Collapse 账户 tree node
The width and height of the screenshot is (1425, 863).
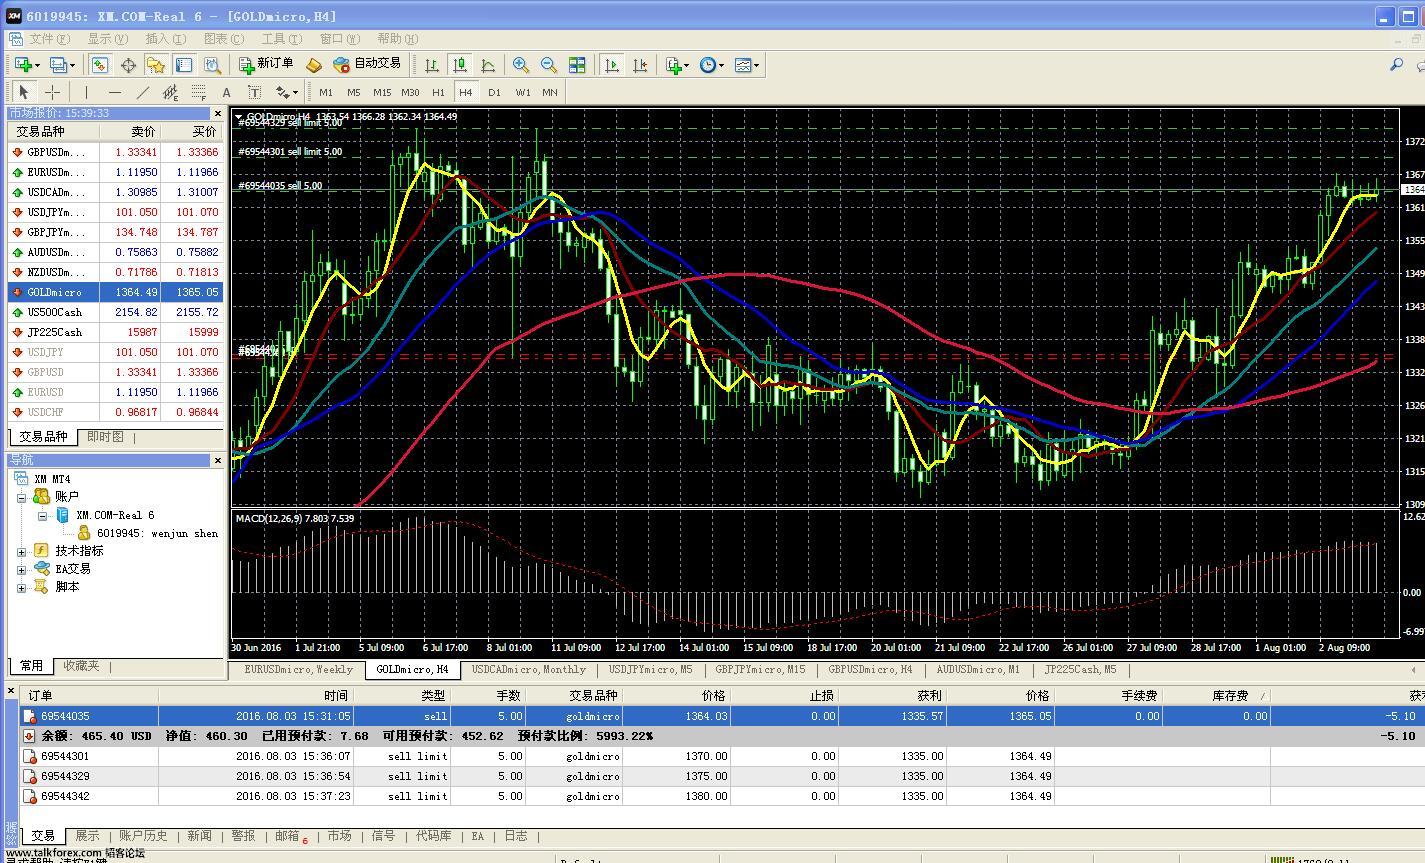21,497
